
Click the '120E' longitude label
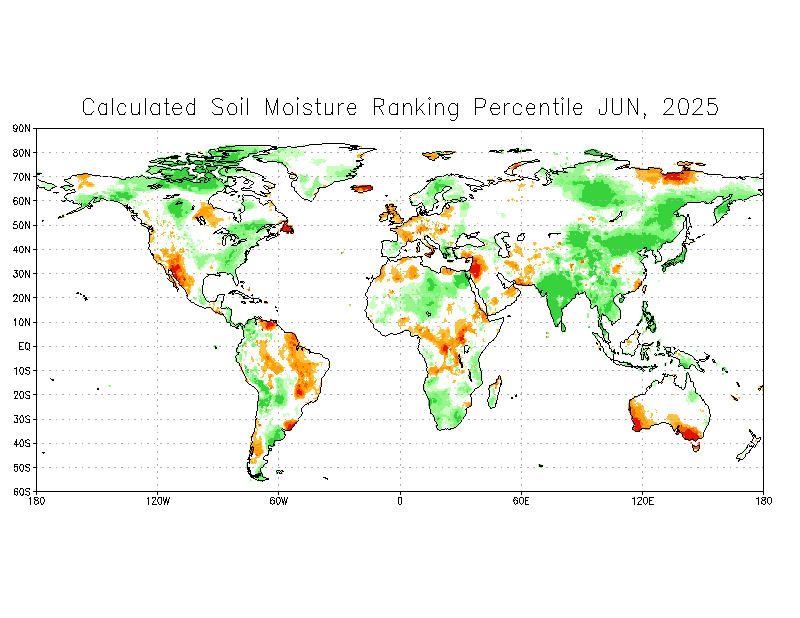click(x=642, y=501)
